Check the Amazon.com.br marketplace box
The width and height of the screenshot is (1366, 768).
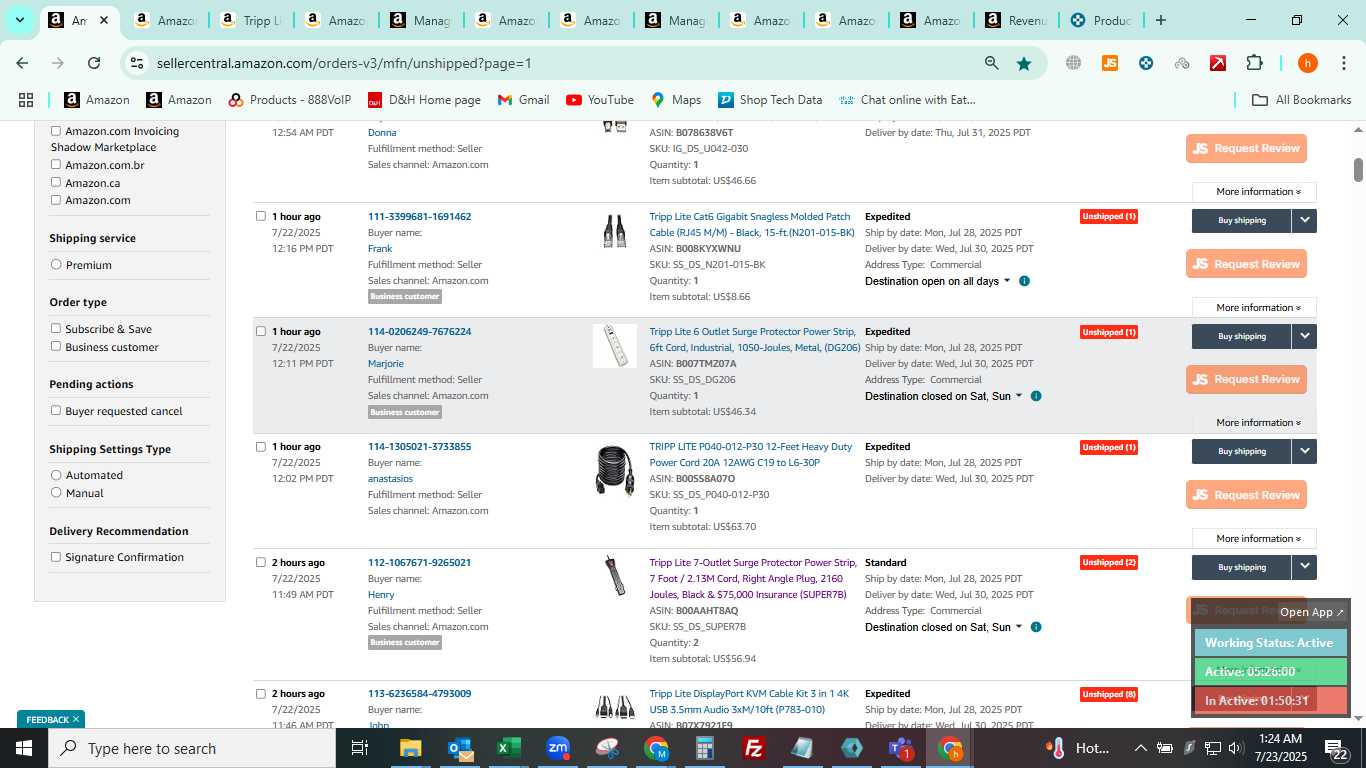pos(56,164)
